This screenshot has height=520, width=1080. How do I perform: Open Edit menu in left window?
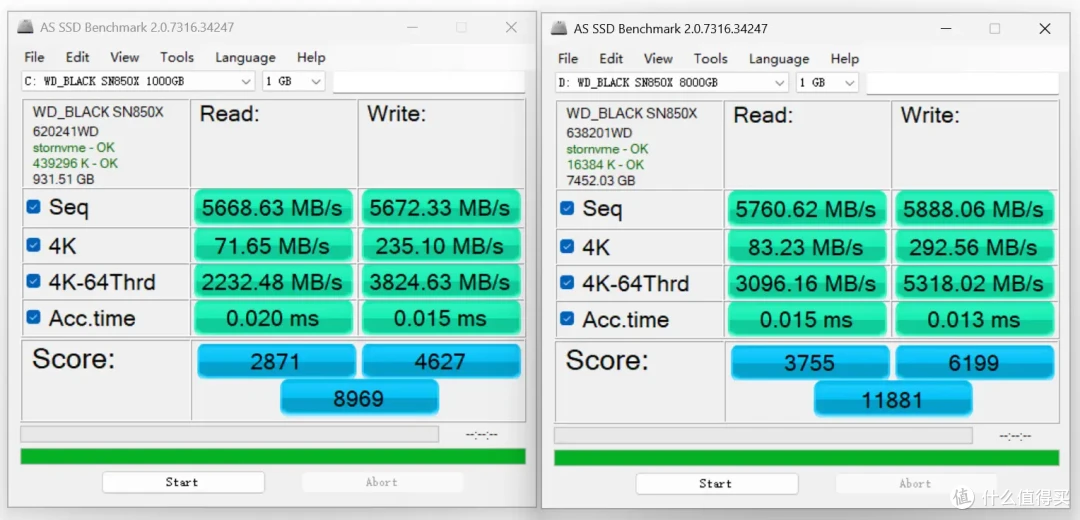point(78,57)
